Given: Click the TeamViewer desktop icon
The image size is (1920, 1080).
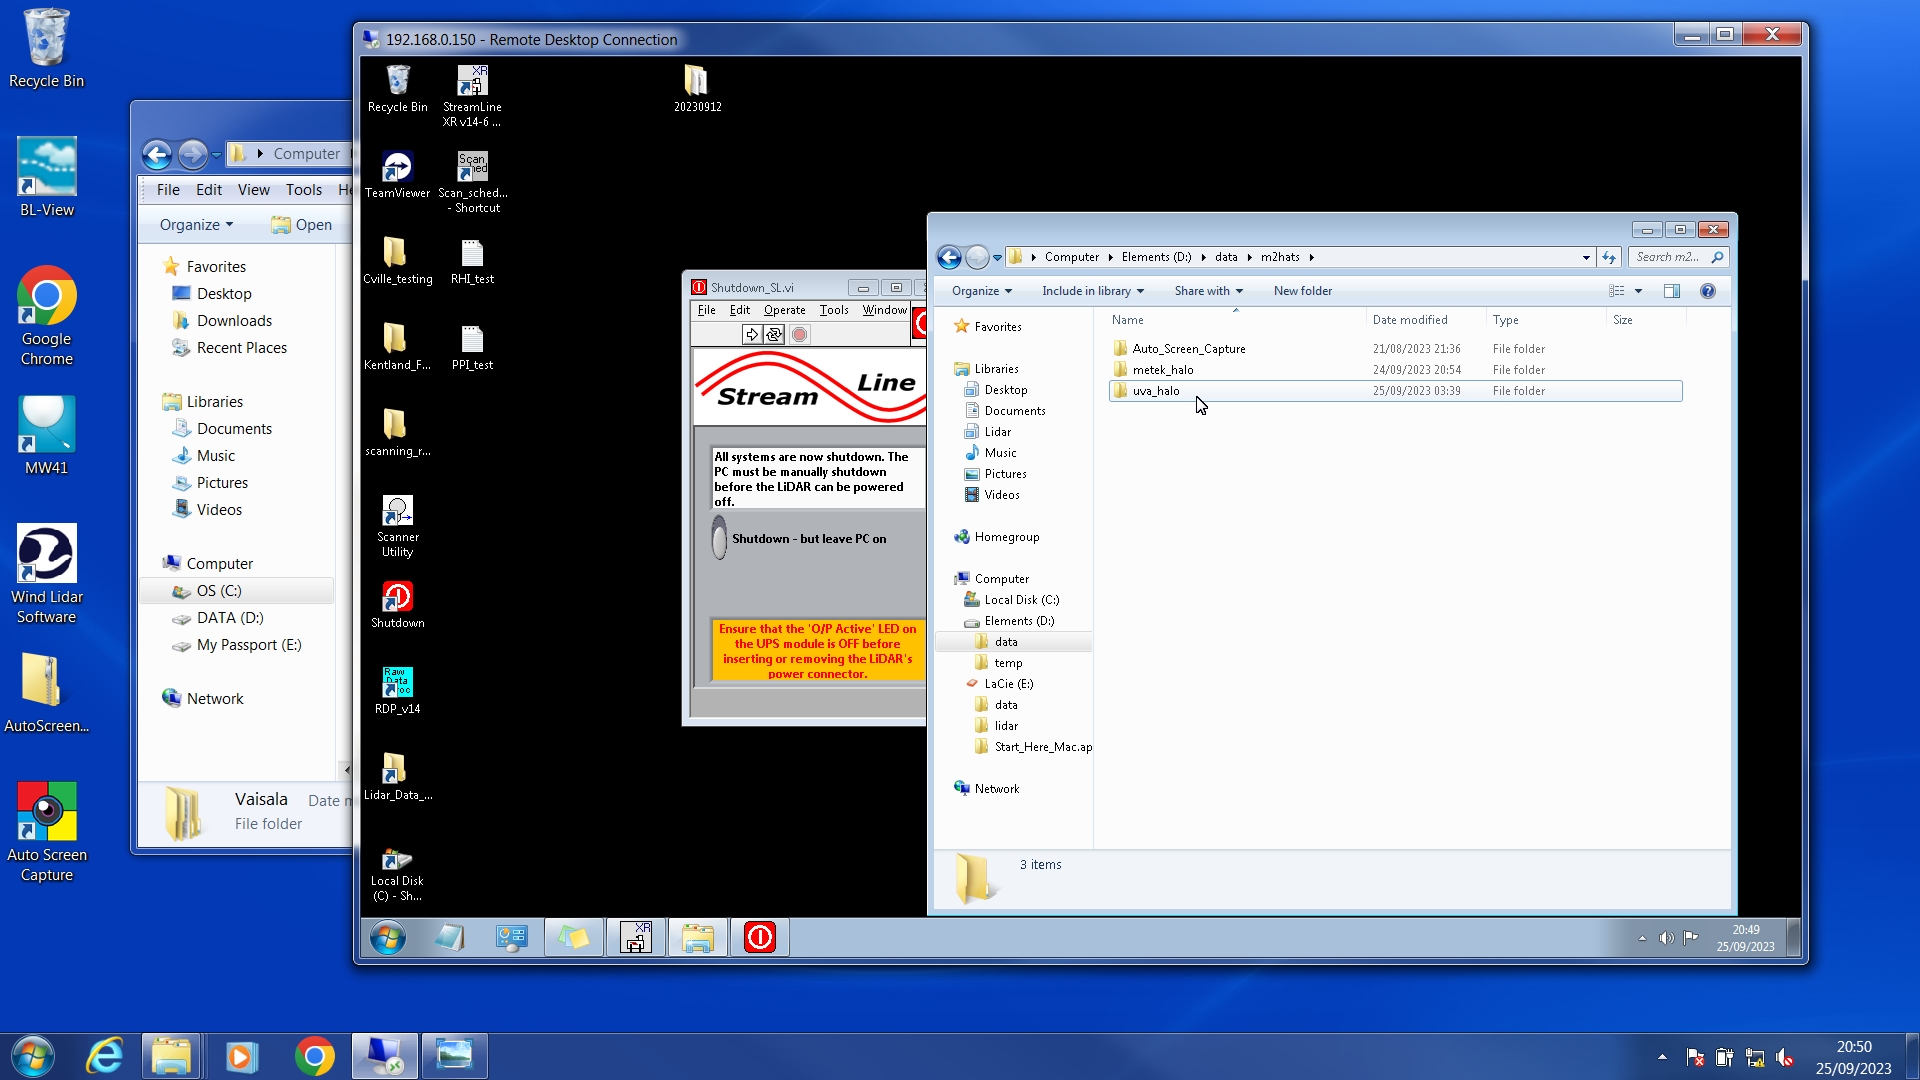Looking at the screenshot, I should click(x=397, y=167).
